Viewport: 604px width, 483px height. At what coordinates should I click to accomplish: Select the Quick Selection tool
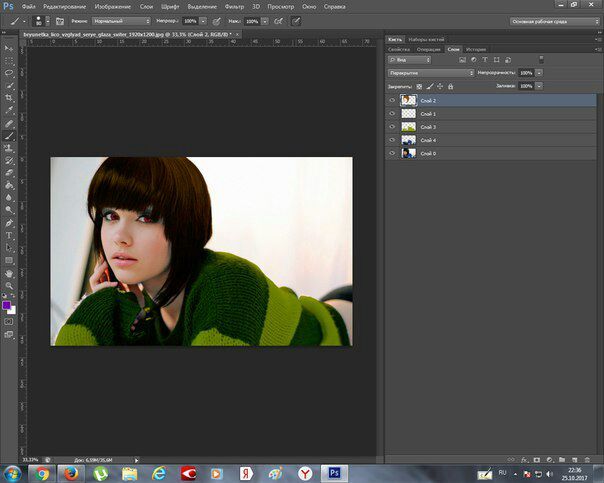(8, 86)
